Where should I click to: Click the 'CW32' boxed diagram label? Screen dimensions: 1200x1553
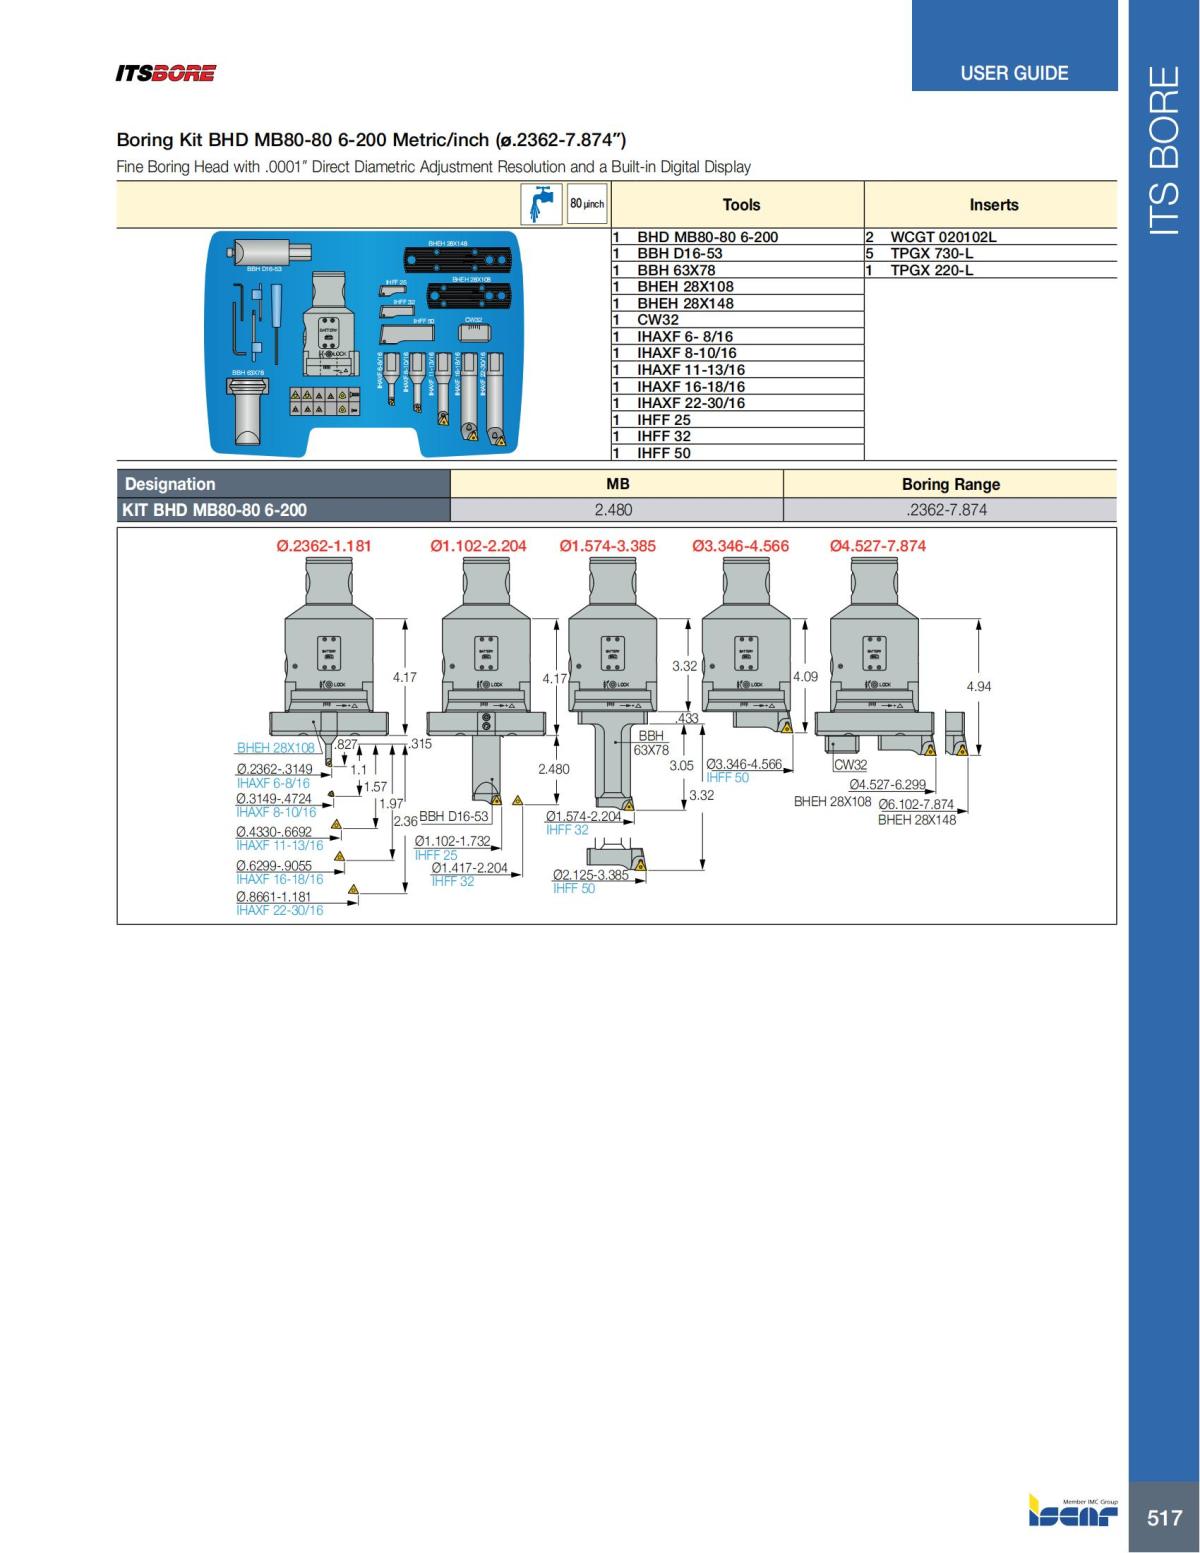(851, 765)
